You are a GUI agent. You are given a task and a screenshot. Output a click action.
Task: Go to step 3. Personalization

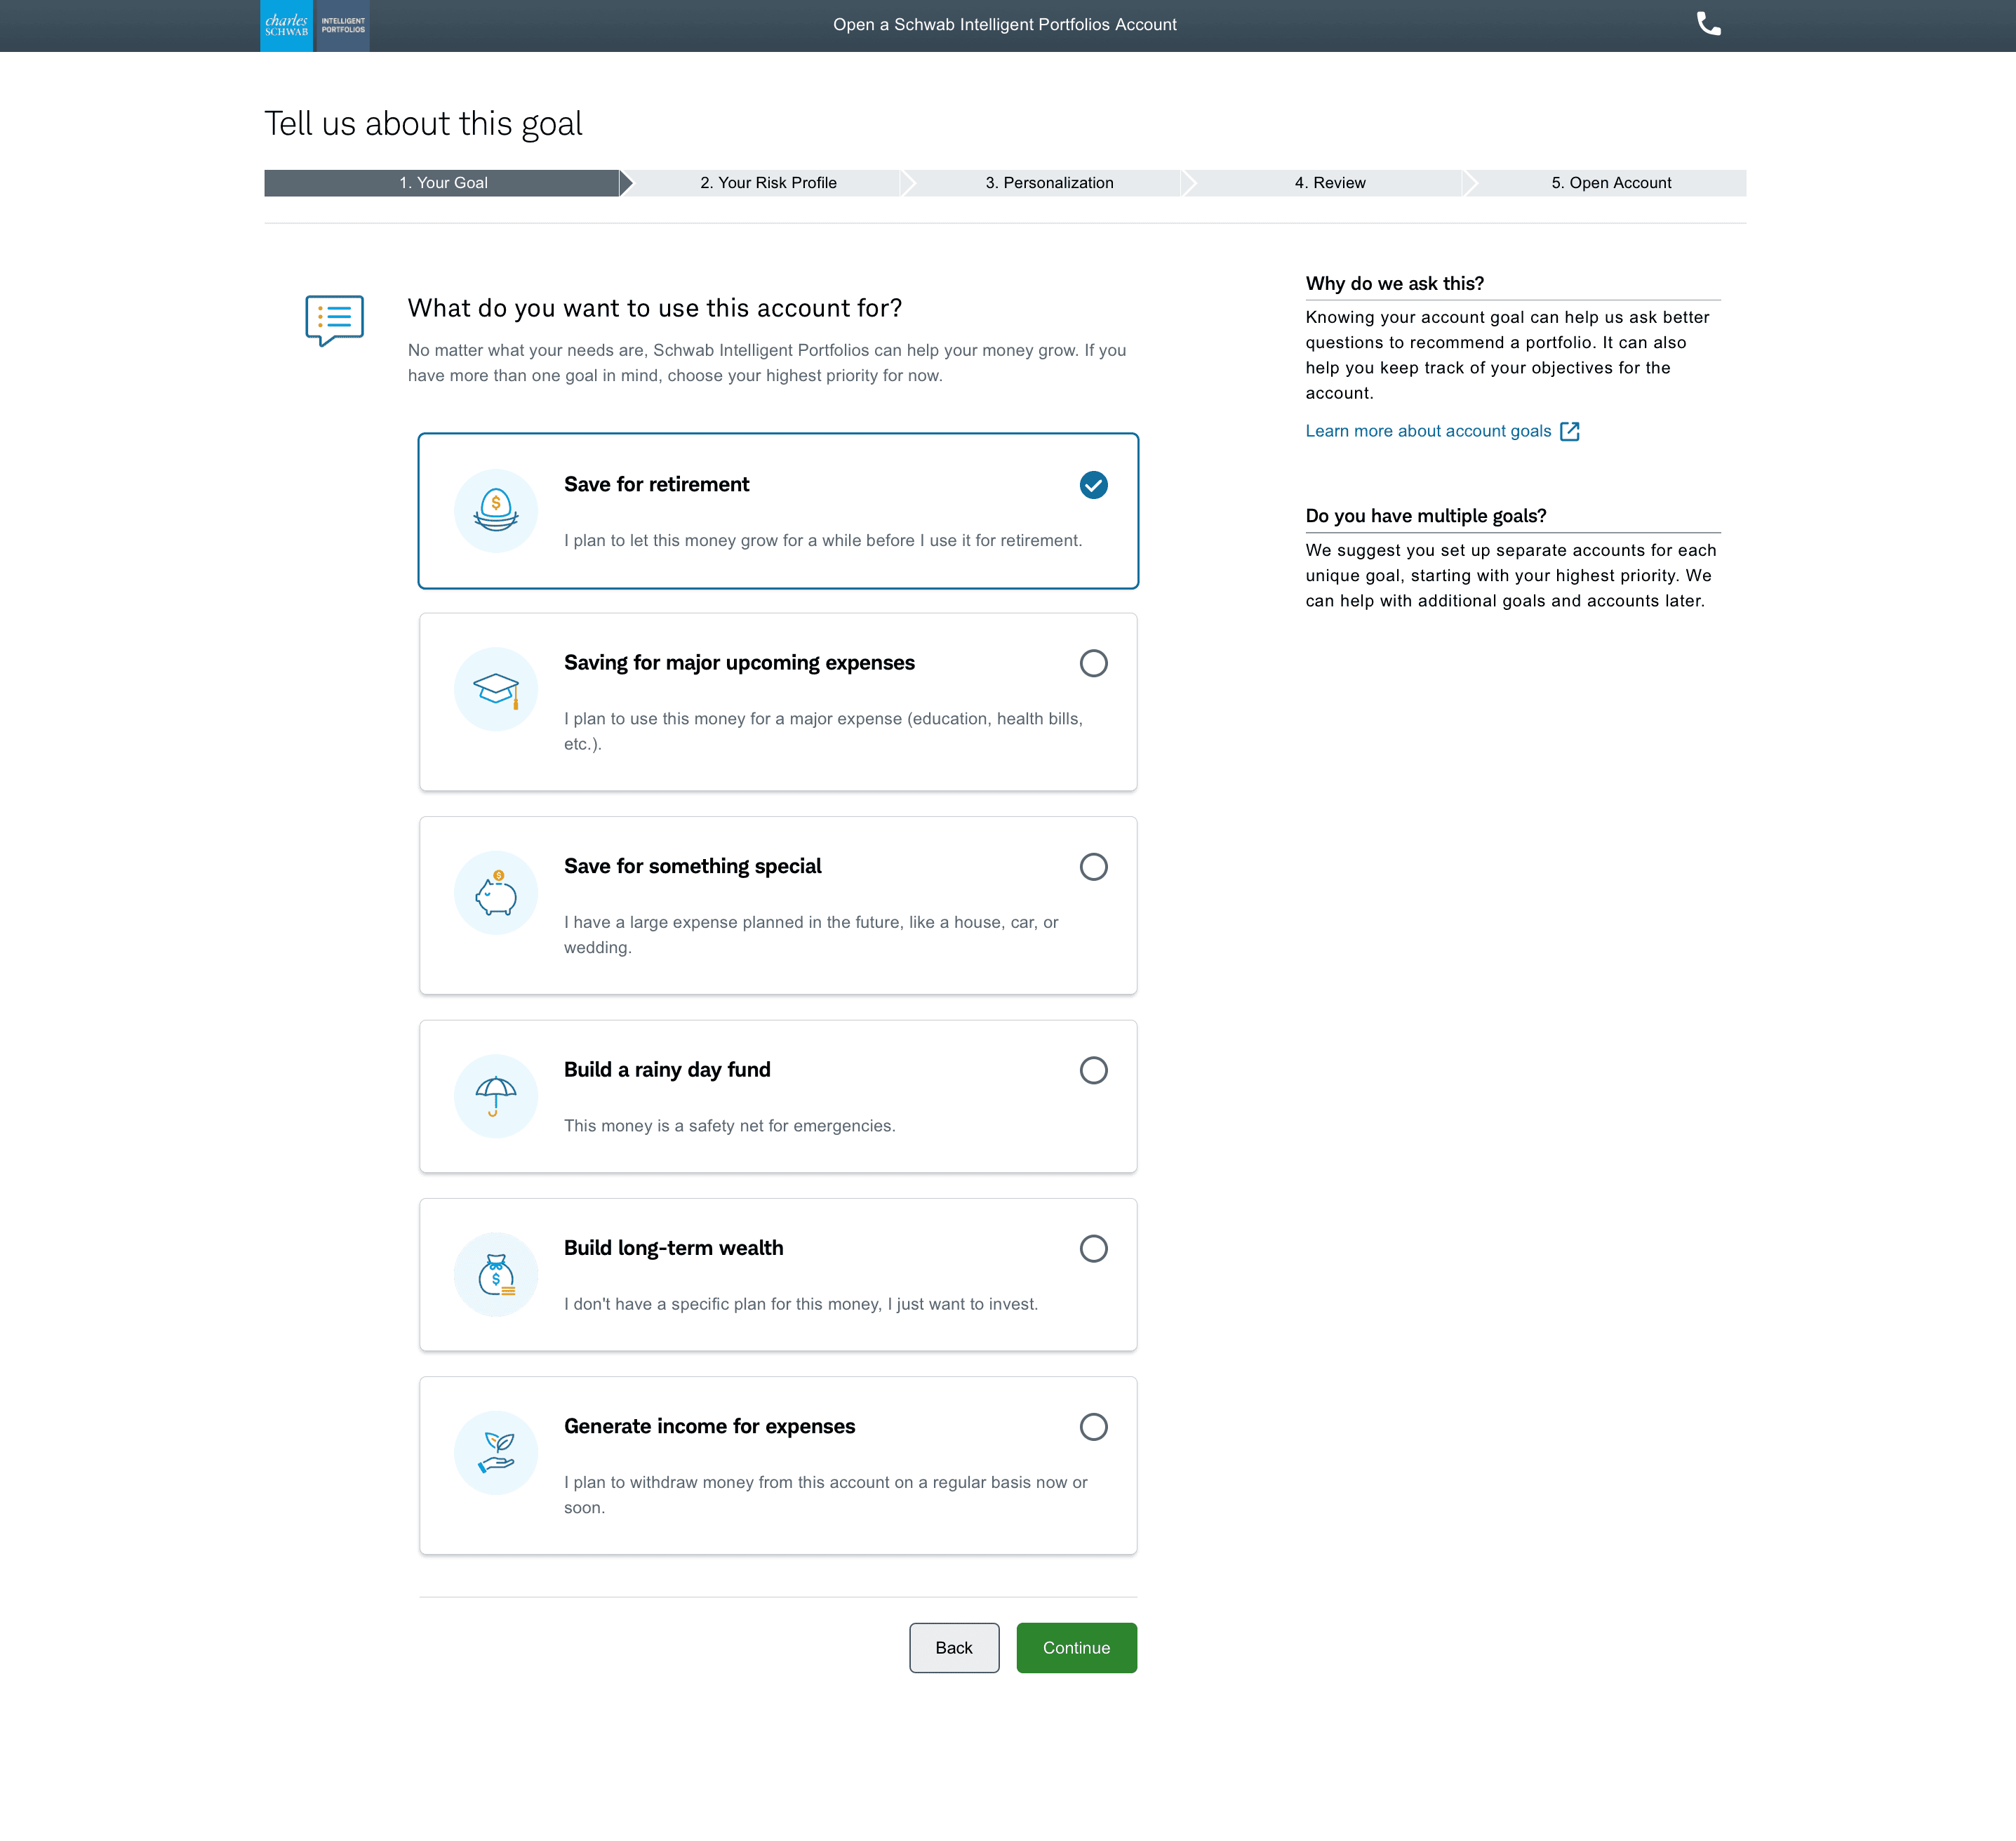point(1049,183)
